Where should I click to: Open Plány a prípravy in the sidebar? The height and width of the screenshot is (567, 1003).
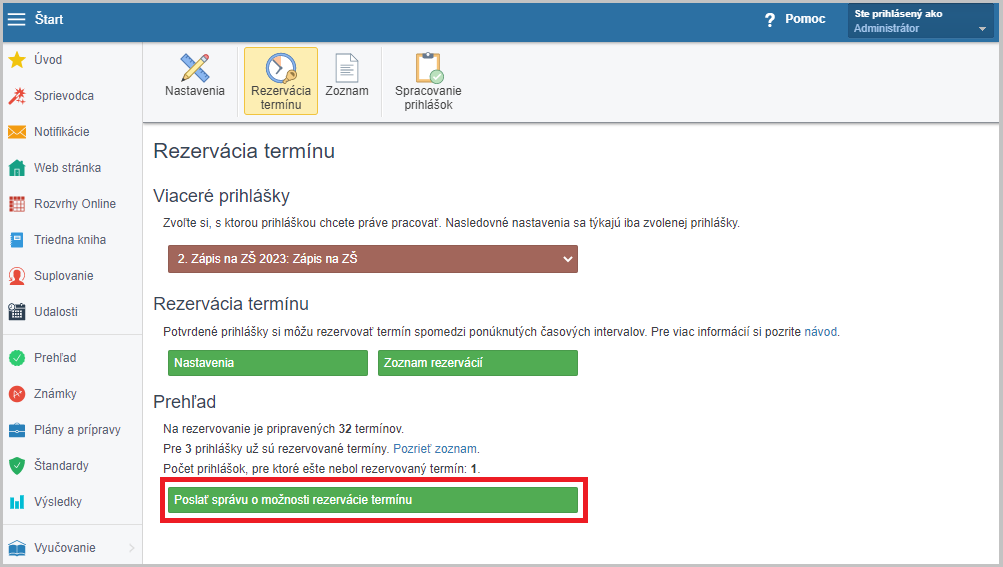pos(77,430)
